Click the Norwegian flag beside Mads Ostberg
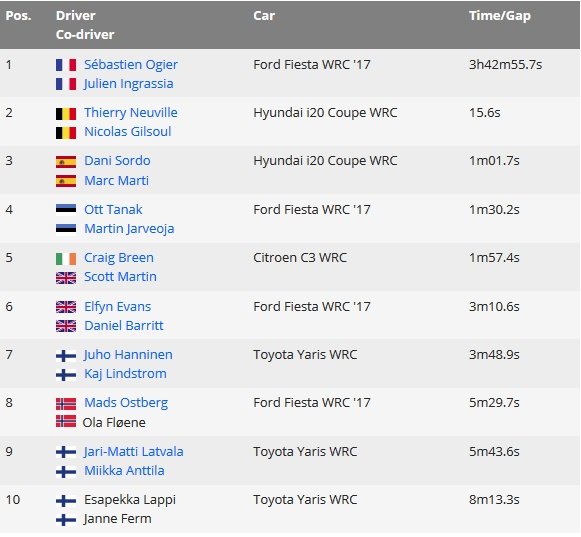This screenshot has width=581, height=537. click(x=66, y=403)
